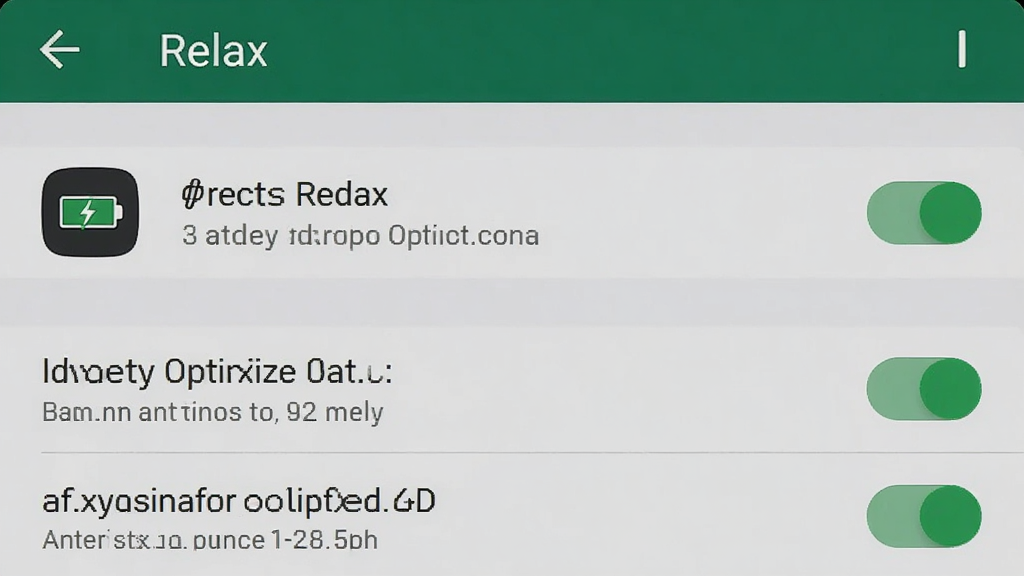Turn off the oolipfxed.GD switch
The height and width of the screenshot is (576, 1024).
(x=923, y=516)
